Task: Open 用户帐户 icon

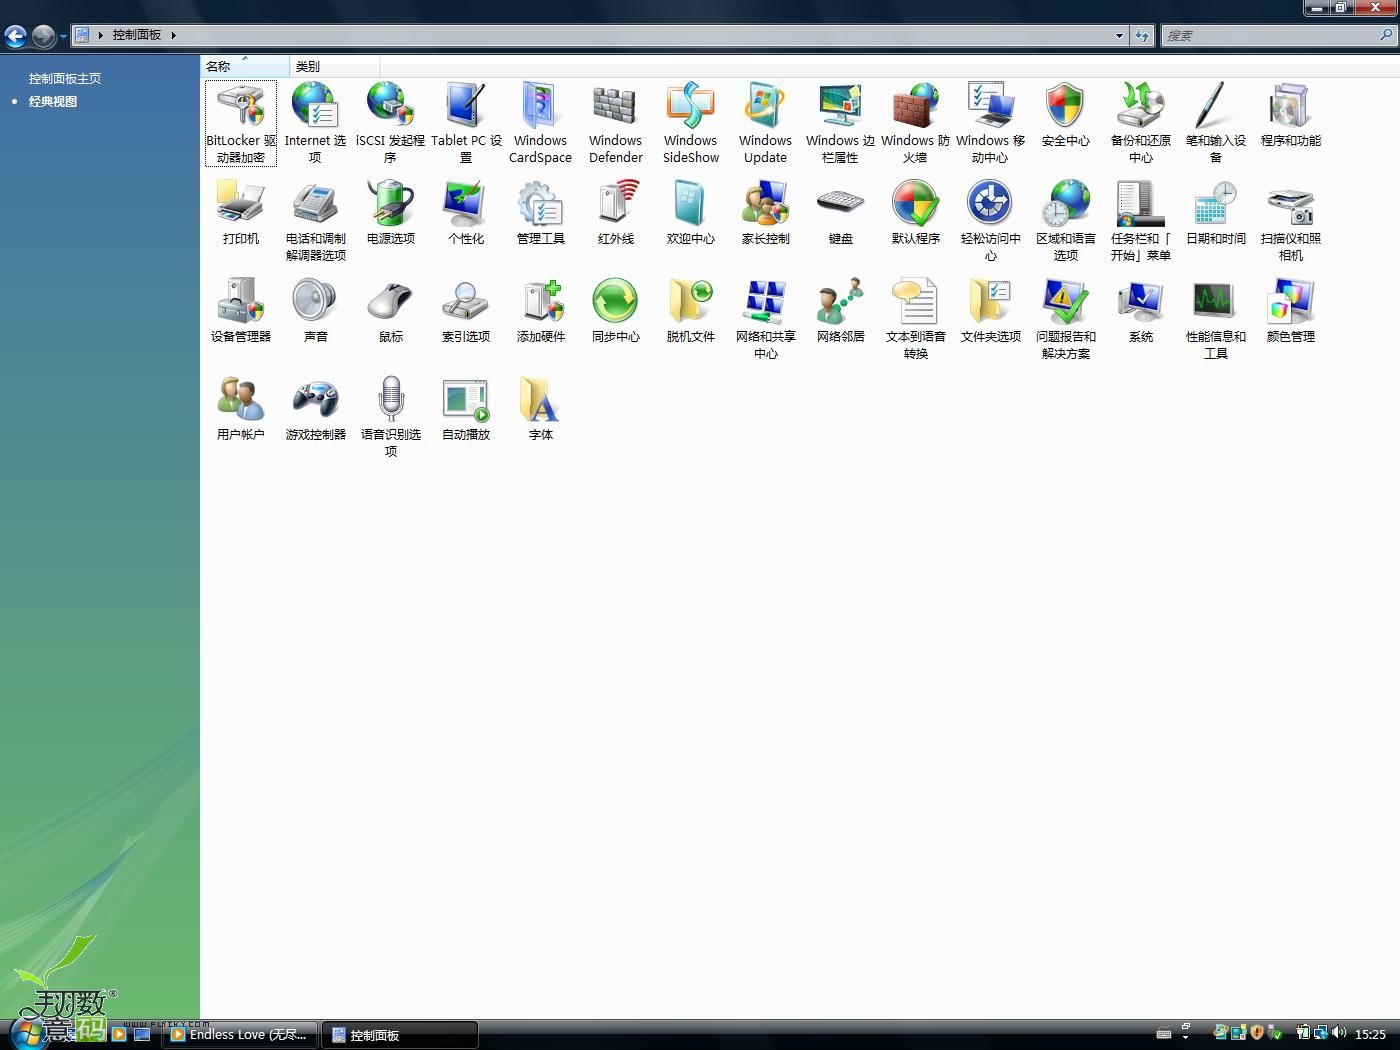Action: (241, 400)
